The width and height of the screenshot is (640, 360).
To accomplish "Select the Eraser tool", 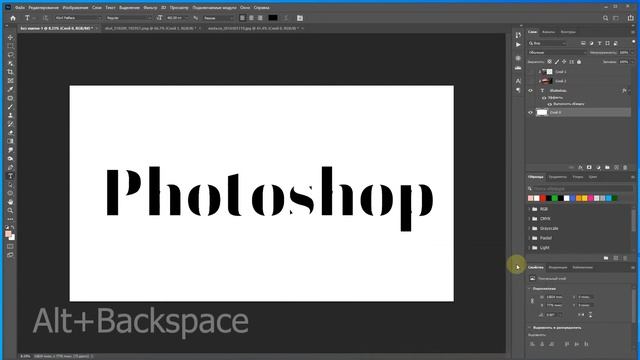I will (10, 133).
